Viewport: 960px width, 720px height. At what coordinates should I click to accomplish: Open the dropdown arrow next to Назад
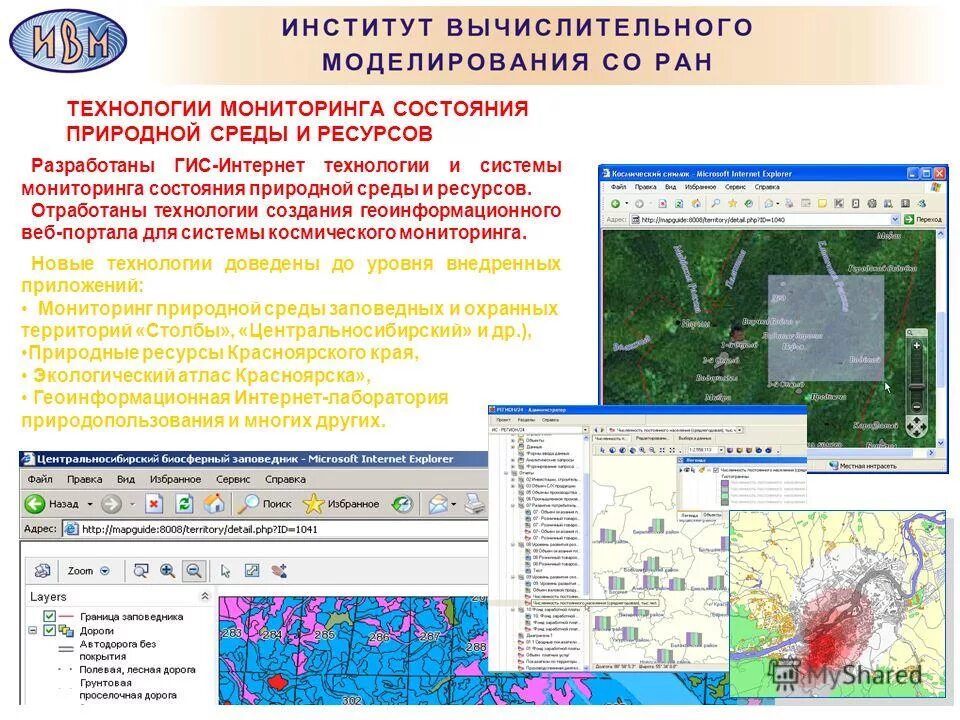pos(89,504)
